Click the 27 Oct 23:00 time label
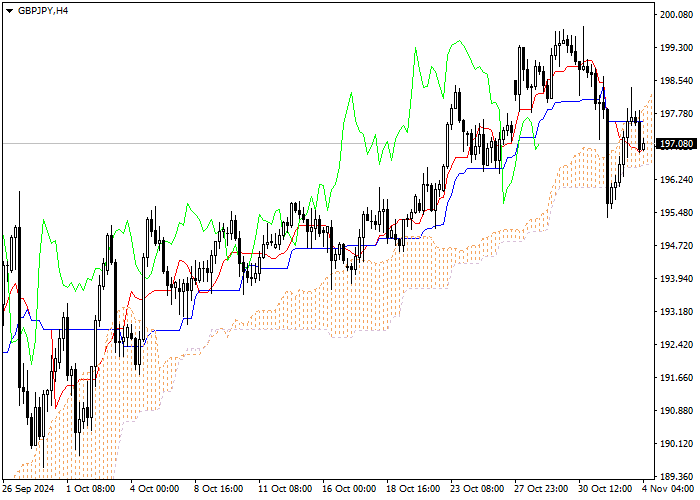700x500 pixels. pyautogui.click(x=542, y=489)
